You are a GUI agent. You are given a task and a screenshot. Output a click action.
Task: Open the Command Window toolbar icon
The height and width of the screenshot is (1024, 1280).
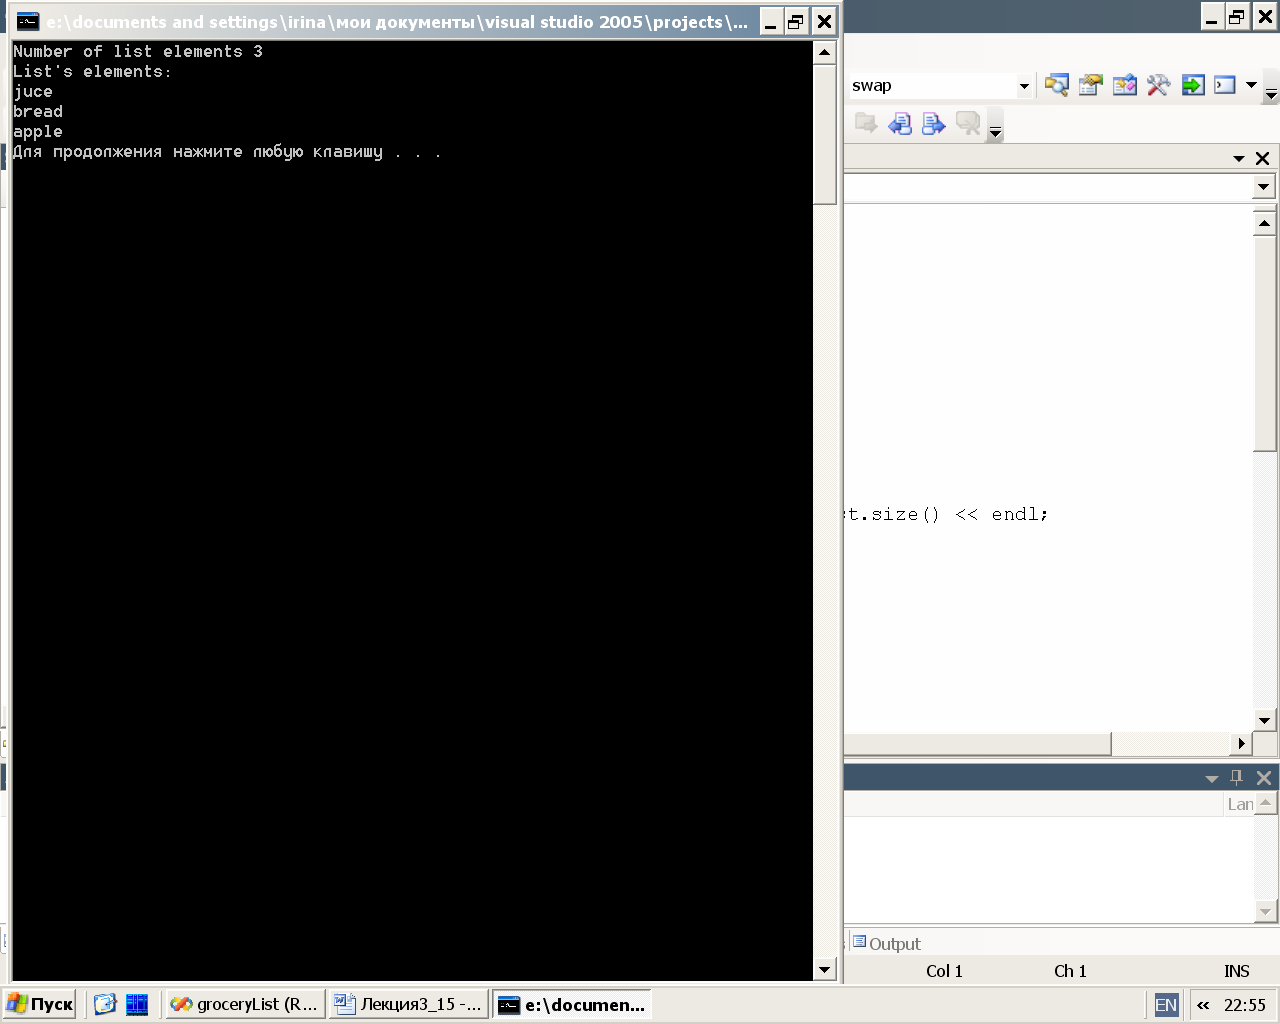click(x=1226, y=86)
